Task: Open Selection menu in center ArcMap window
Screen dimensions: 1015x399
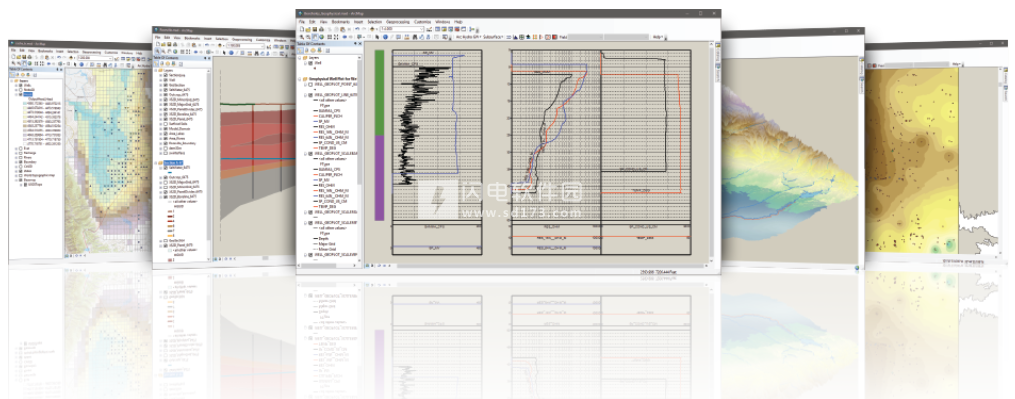Action: (375, 22)
